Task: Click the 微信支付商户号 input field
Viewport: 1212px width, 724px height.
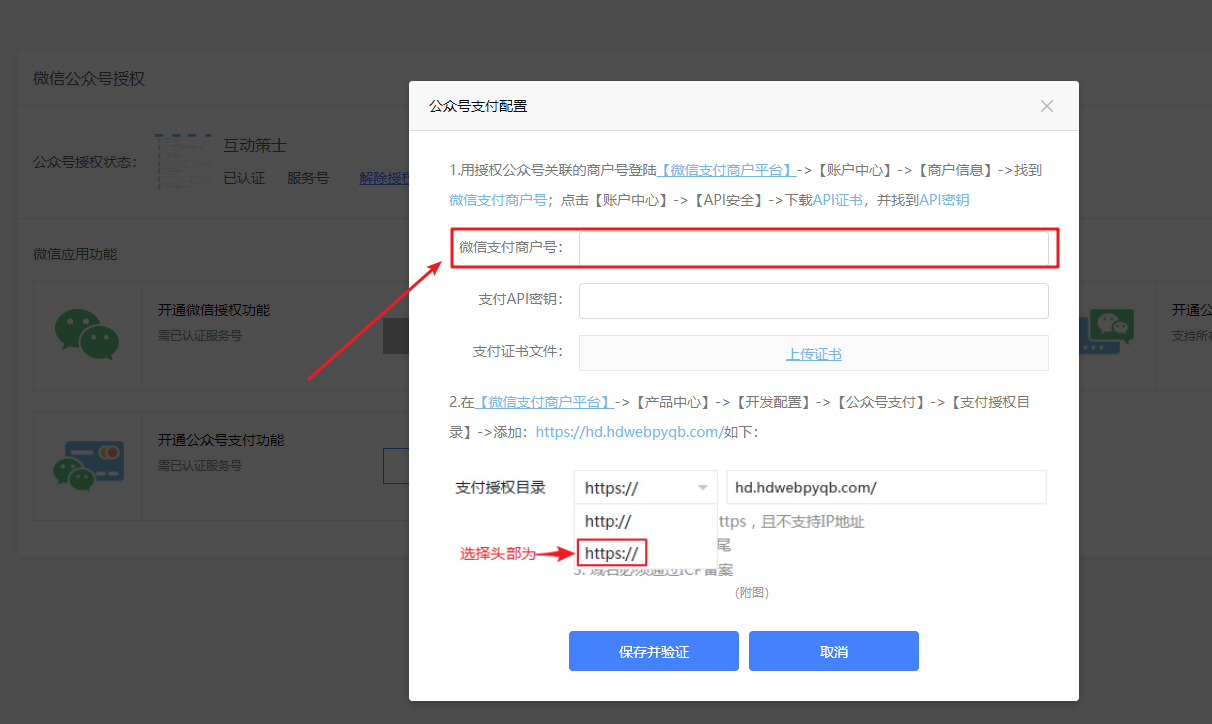Action: click(814, 248)
